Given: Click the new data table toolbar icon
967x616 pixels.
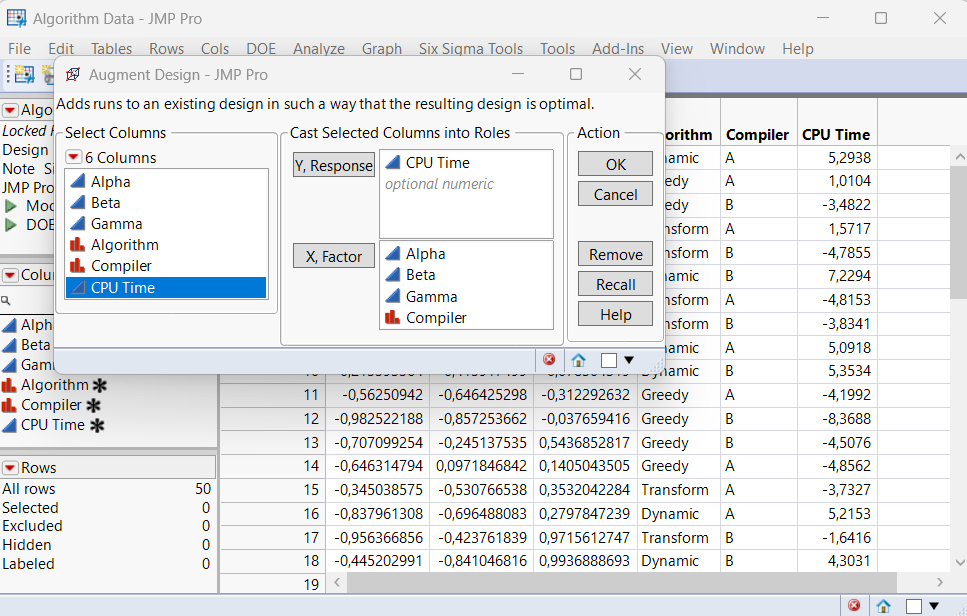Looking at the screenshot, I should (x=23, y=75).
